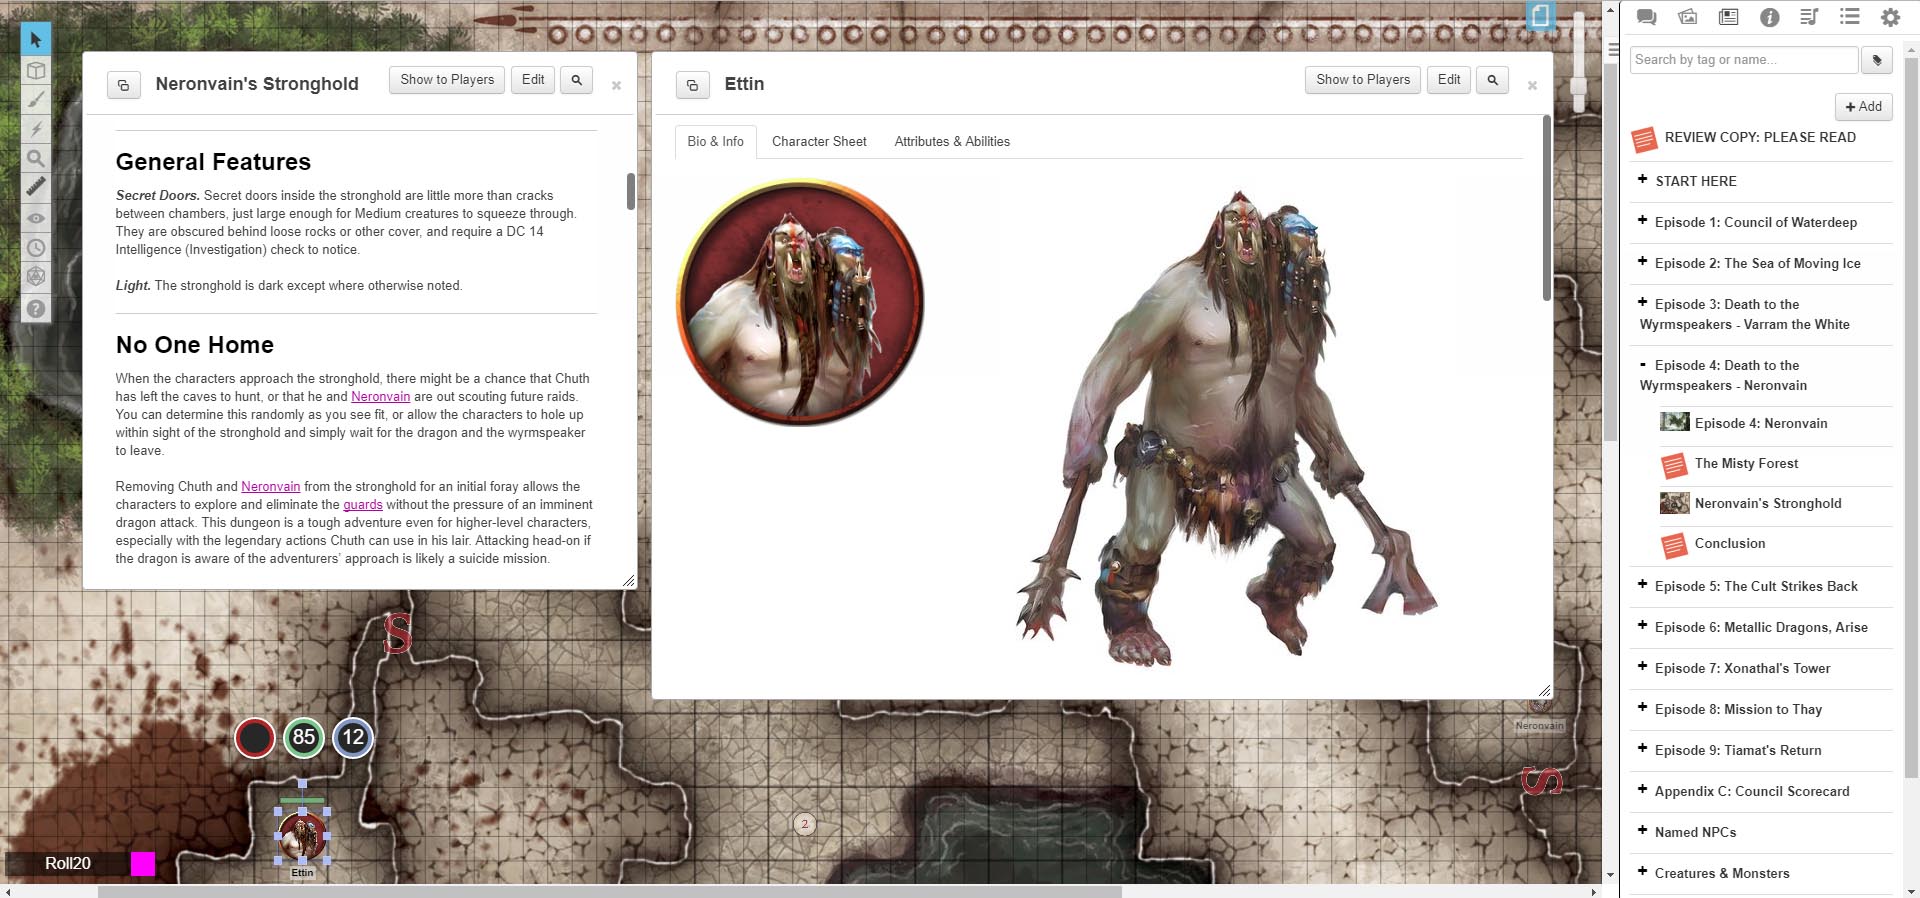The height and width of the screenshot is (898, 1920).
Task: Open the Jukebox music tab
Action: coord(1809,17)
